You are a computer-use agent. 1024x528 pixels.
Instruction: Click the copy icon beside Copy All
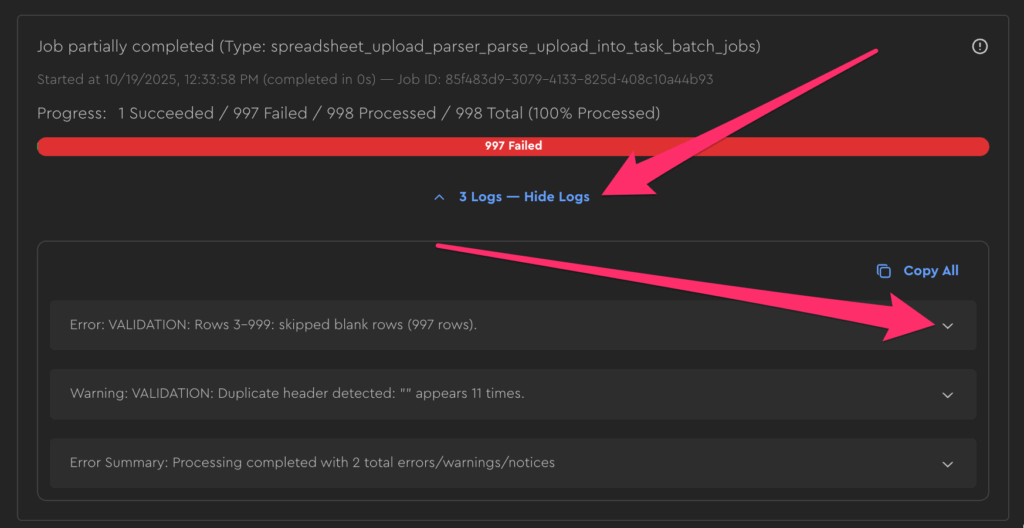[x=883, y=271]
